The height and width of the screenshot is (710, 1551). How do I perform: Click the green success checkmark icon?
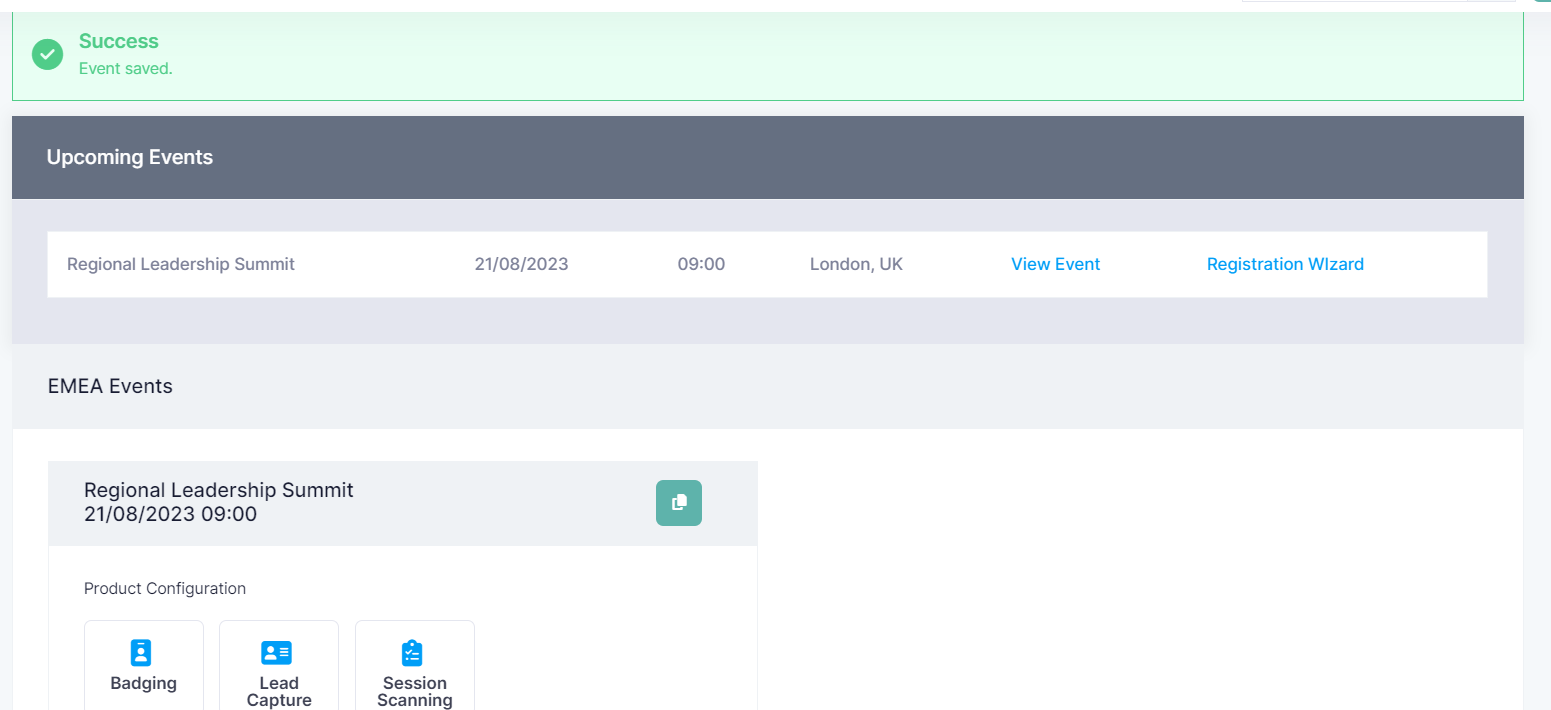pos(47,54)
